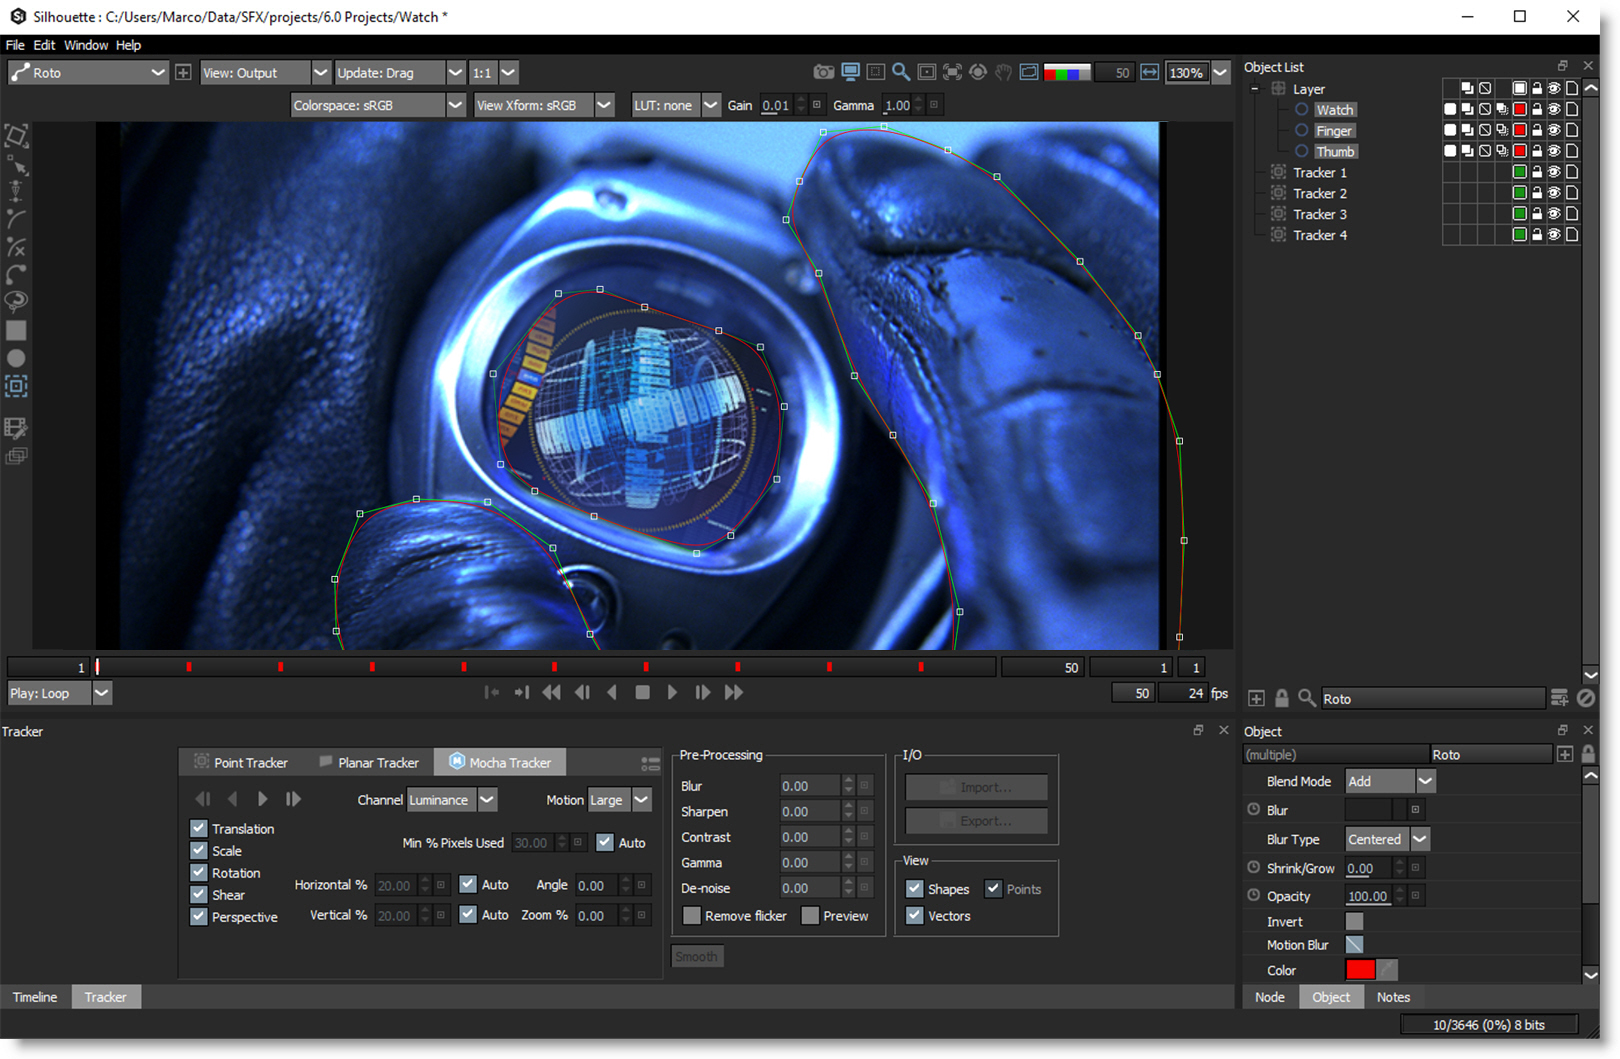Click the red Color swatch in Object panel
Viewport: 1620px width, 1059px height.
tap(1360, 970)
